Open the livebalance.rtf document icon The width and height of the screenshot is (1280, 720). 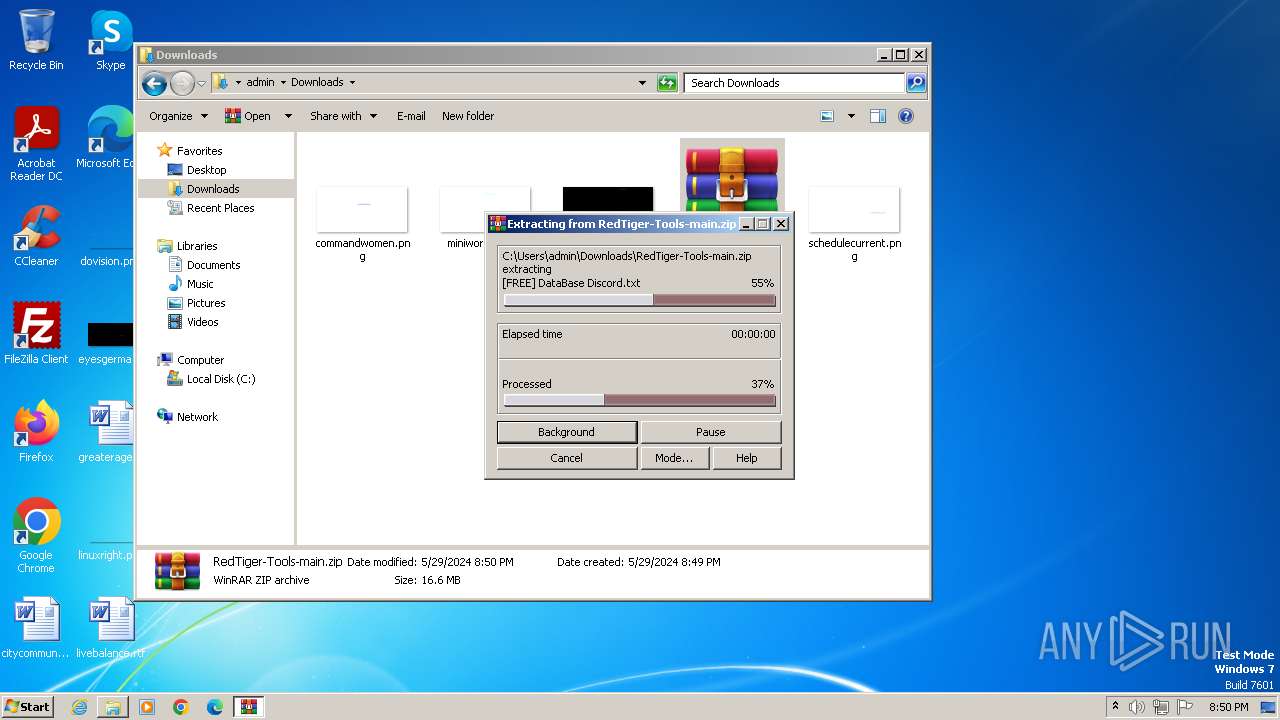(x=110, y=629)
